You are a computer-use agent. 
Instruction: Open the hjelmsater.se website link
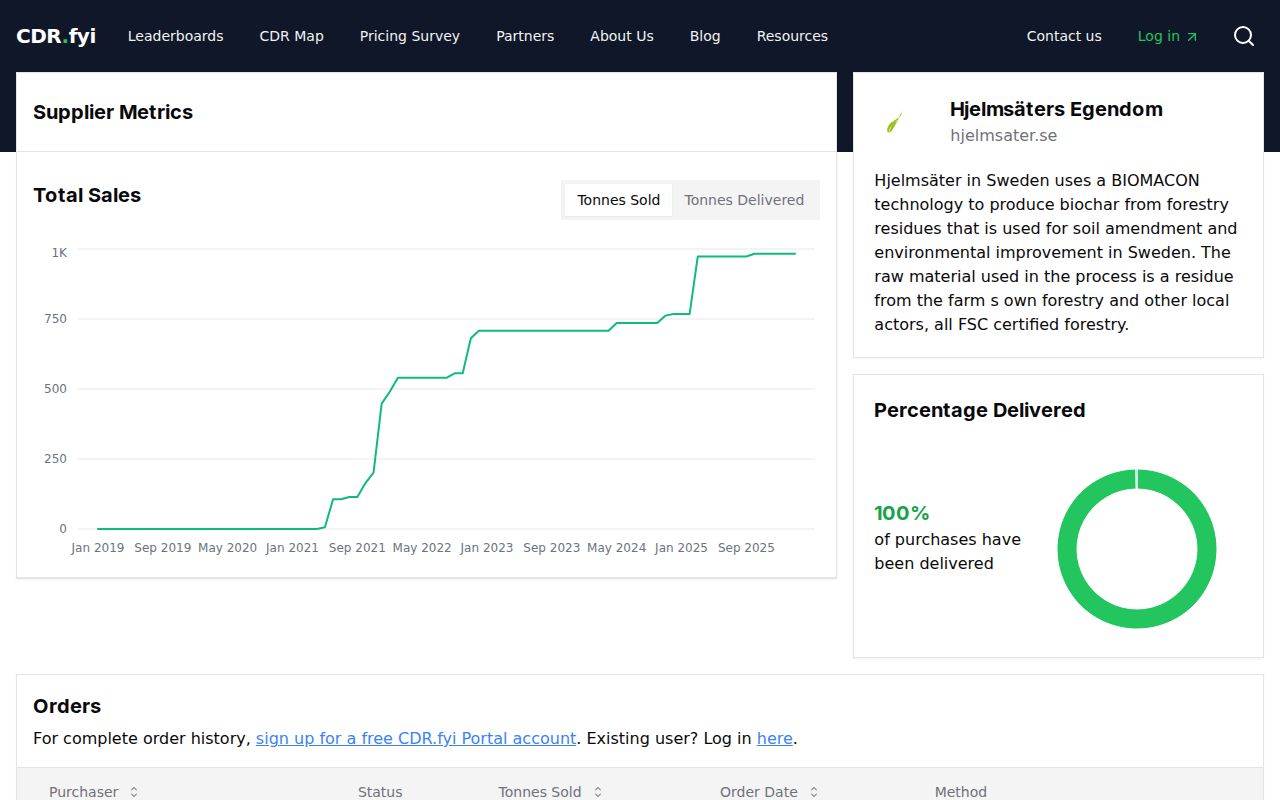tap(1003, 136)
